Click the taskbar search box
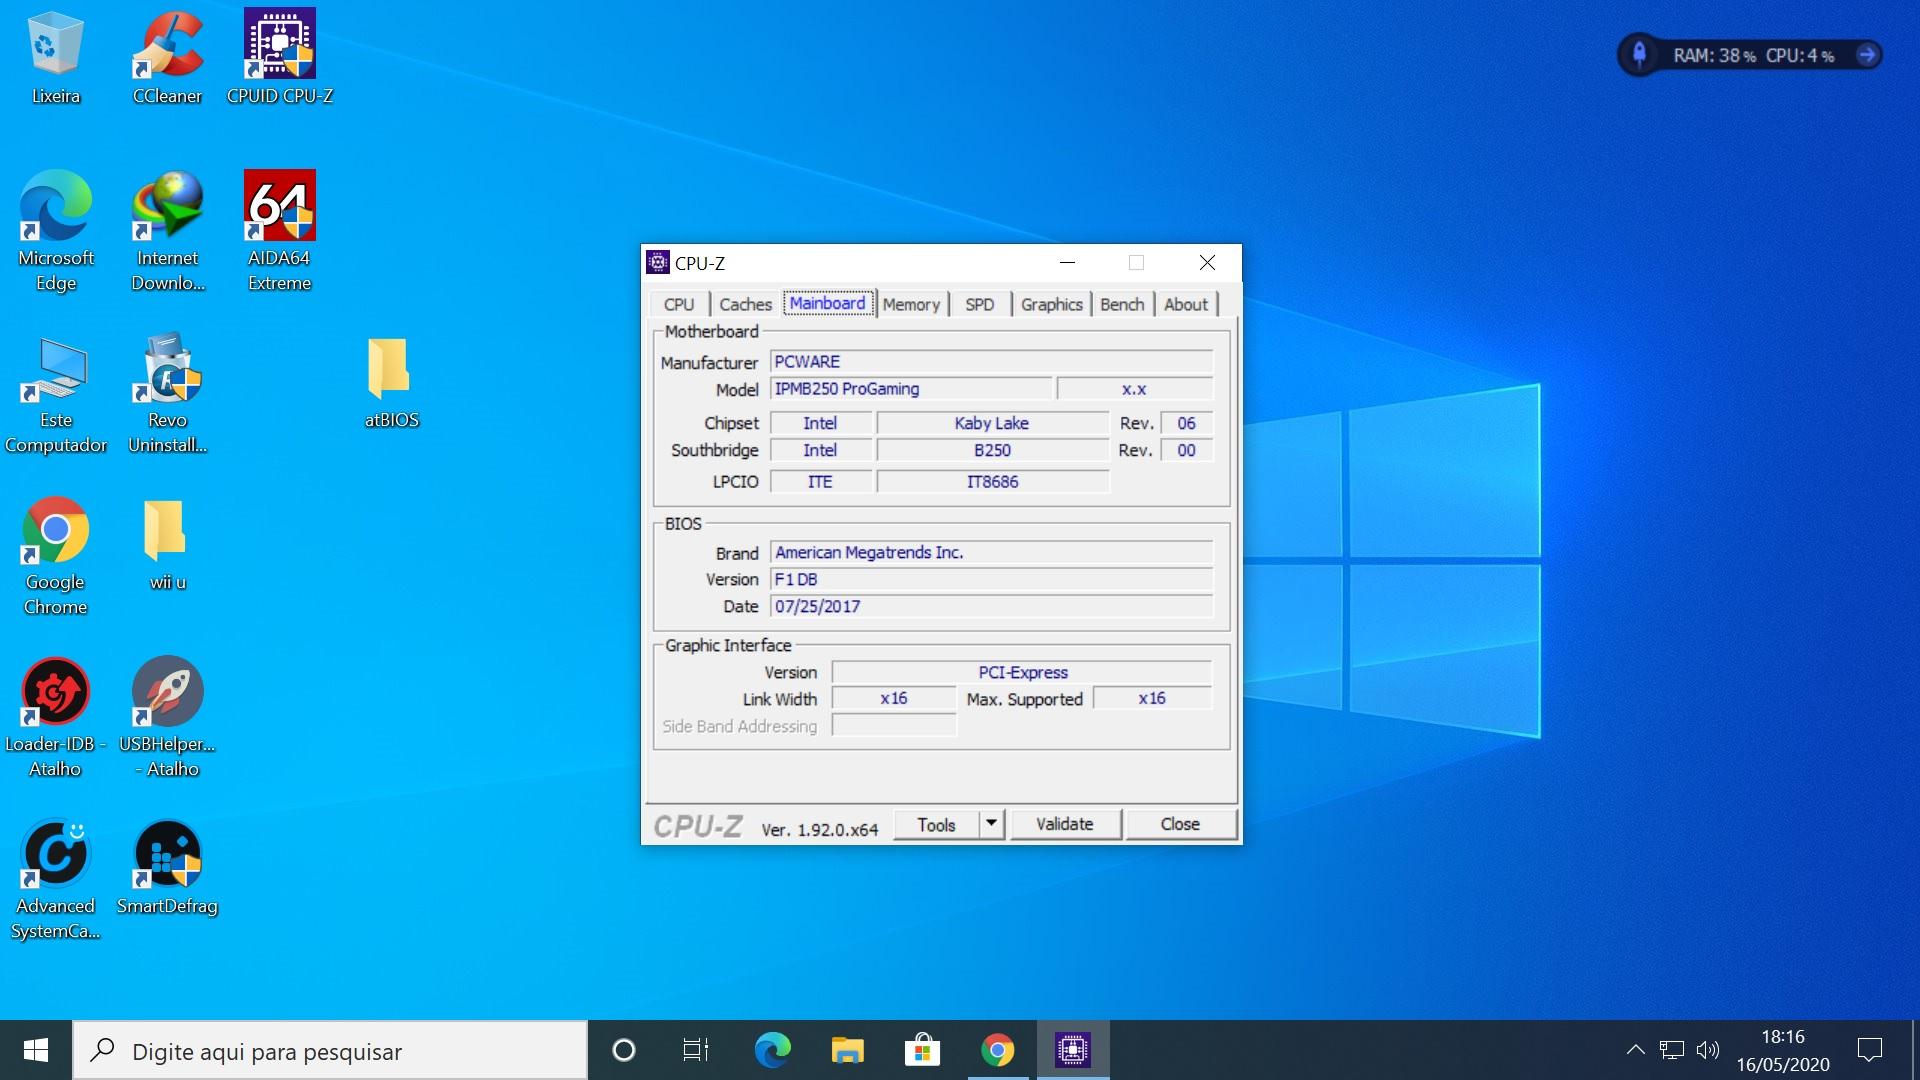This screenshot has width=1920, height=1080. [330, 1050]
